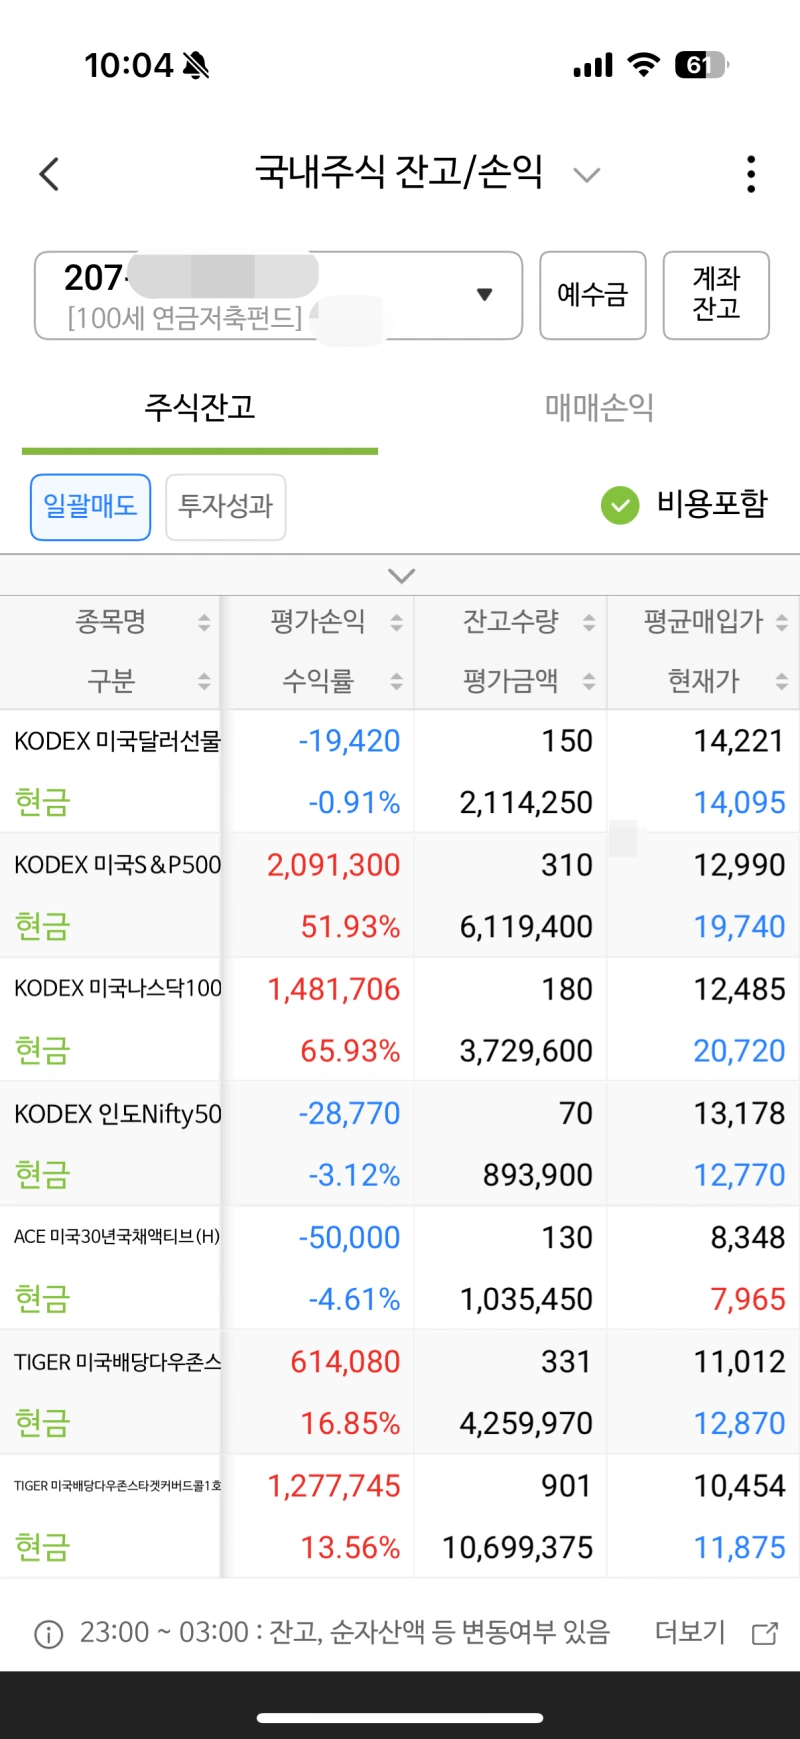Image resolution: width=800 pixels, height=1739 pixels.
Task: Tap the Wi-Fi icon in status bar
Action: point(643,65)
